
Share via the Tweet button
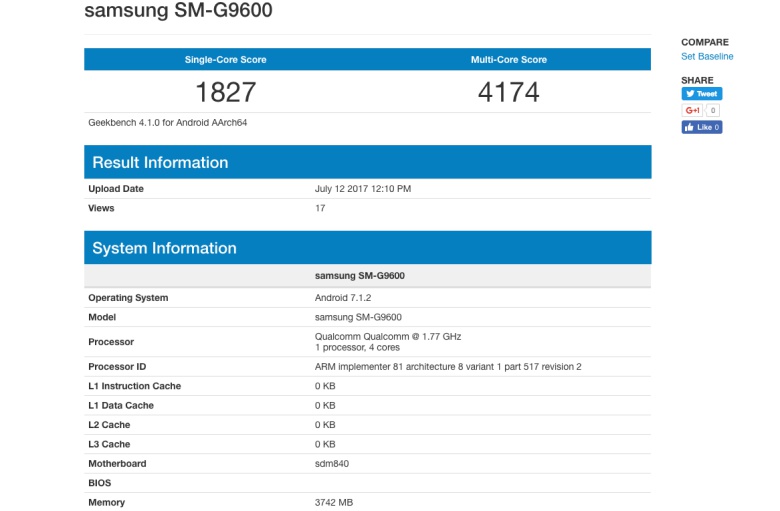(x=701, y=94)
